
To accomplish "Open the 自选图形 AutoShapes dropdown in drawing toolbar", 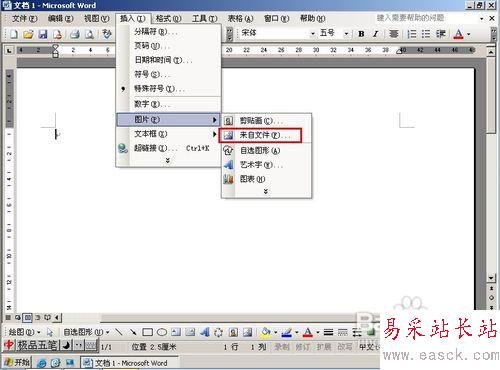I will pos(86,332).
